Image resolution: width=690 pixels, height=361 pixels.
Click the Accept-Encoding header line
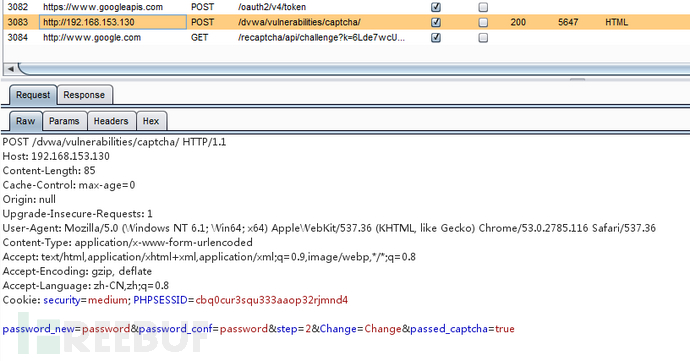click(77, 271)
